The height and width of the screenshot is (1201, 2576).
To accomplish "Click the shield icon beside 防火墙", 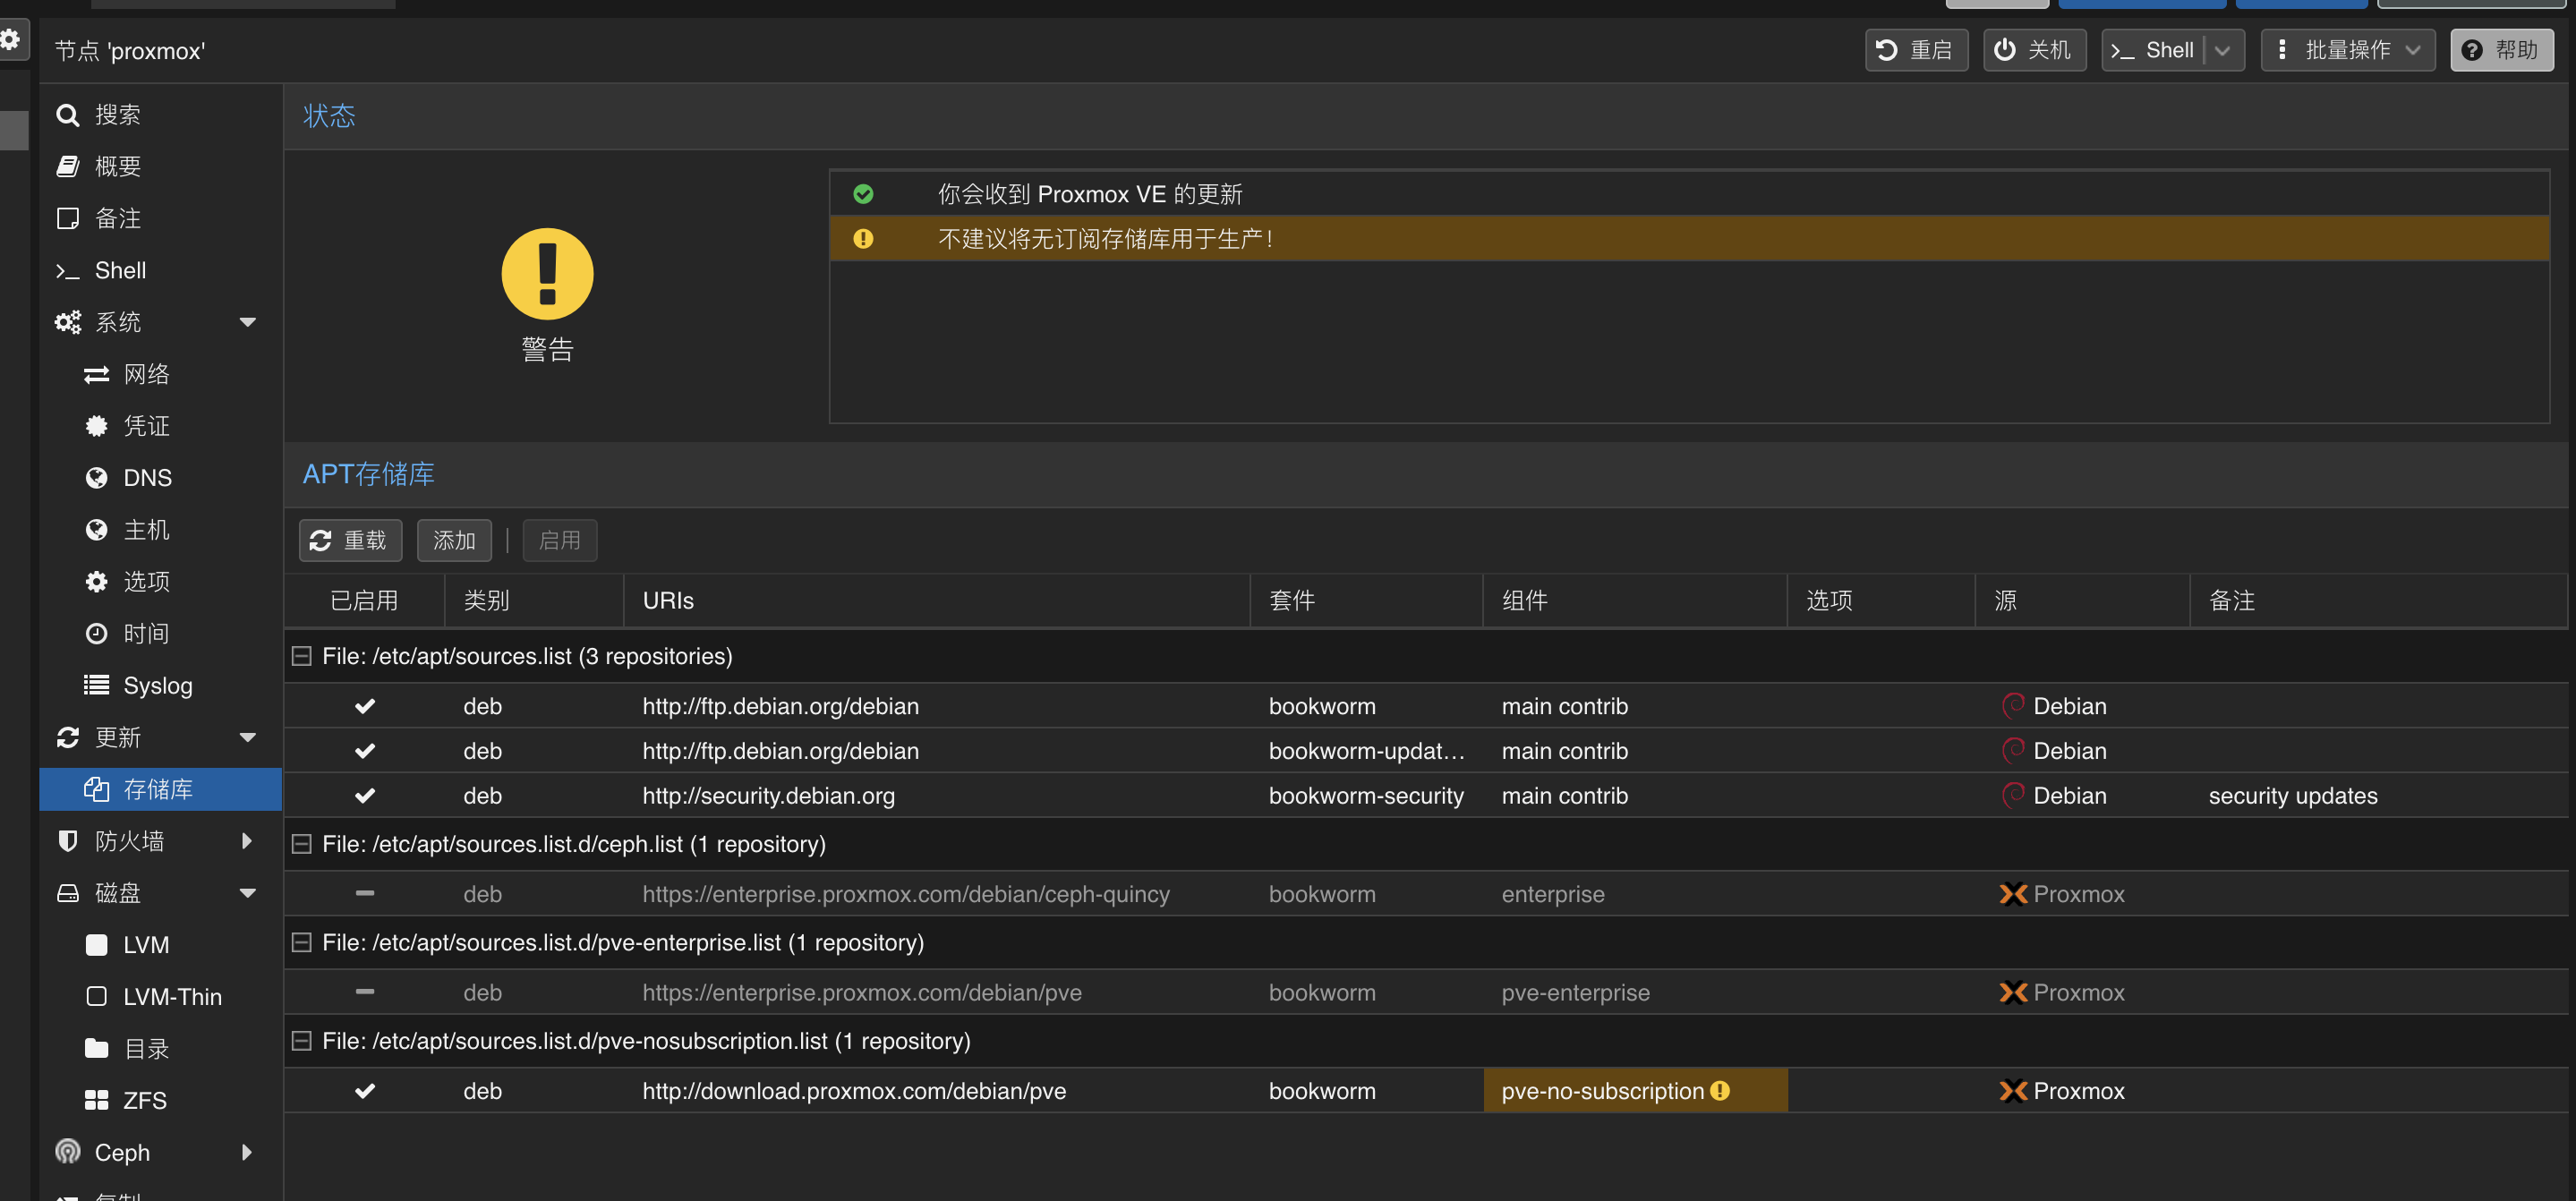I will pos(67,841).
